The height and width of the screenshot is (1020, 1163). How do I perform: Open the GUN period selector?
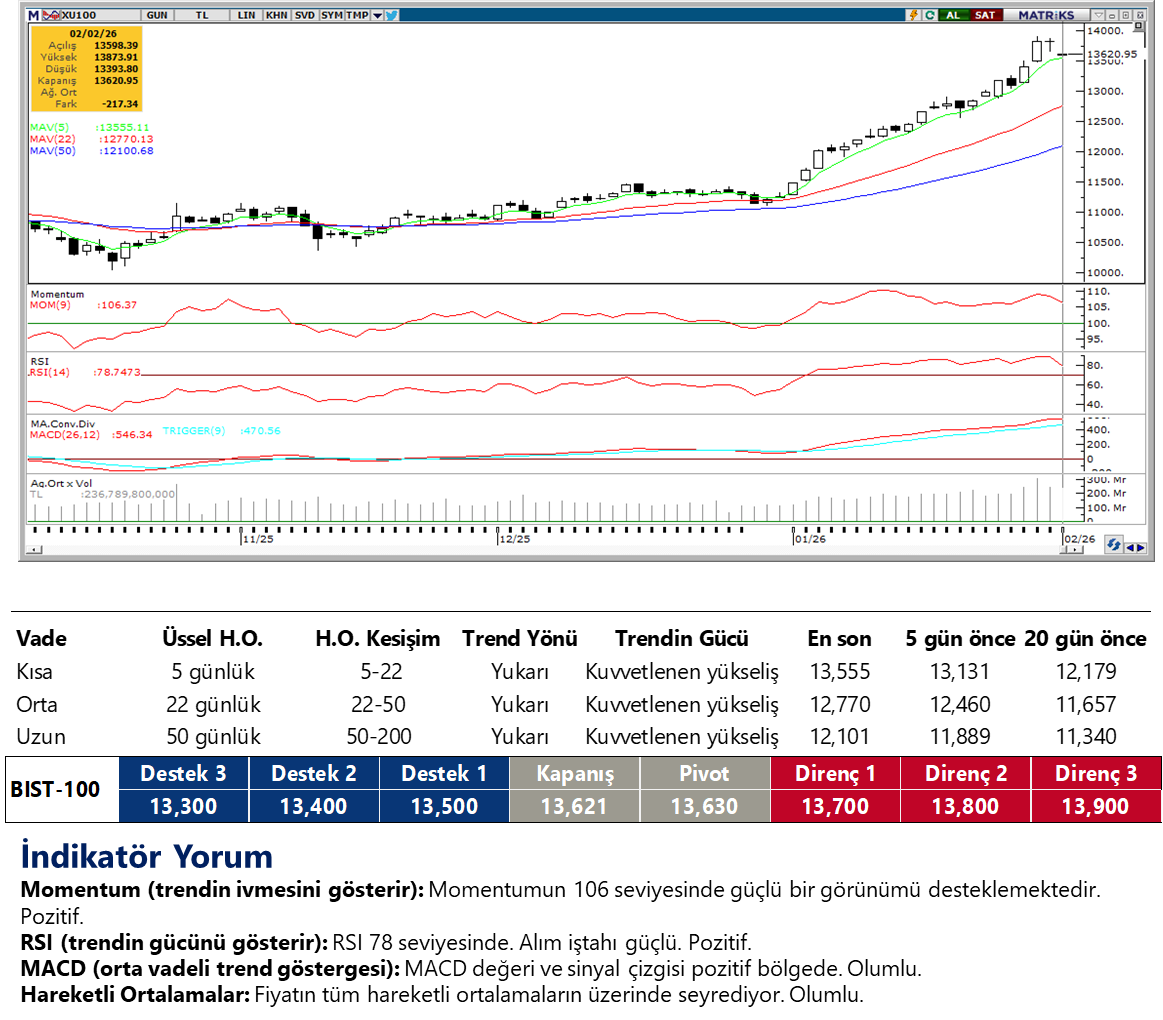pos(157,15)
